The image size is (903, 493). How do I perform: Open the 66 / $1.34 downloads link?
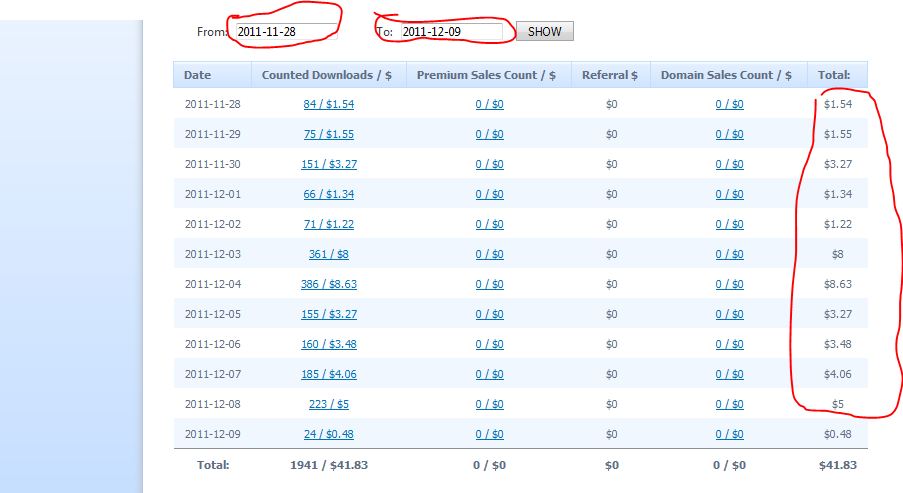click(328, 194)
